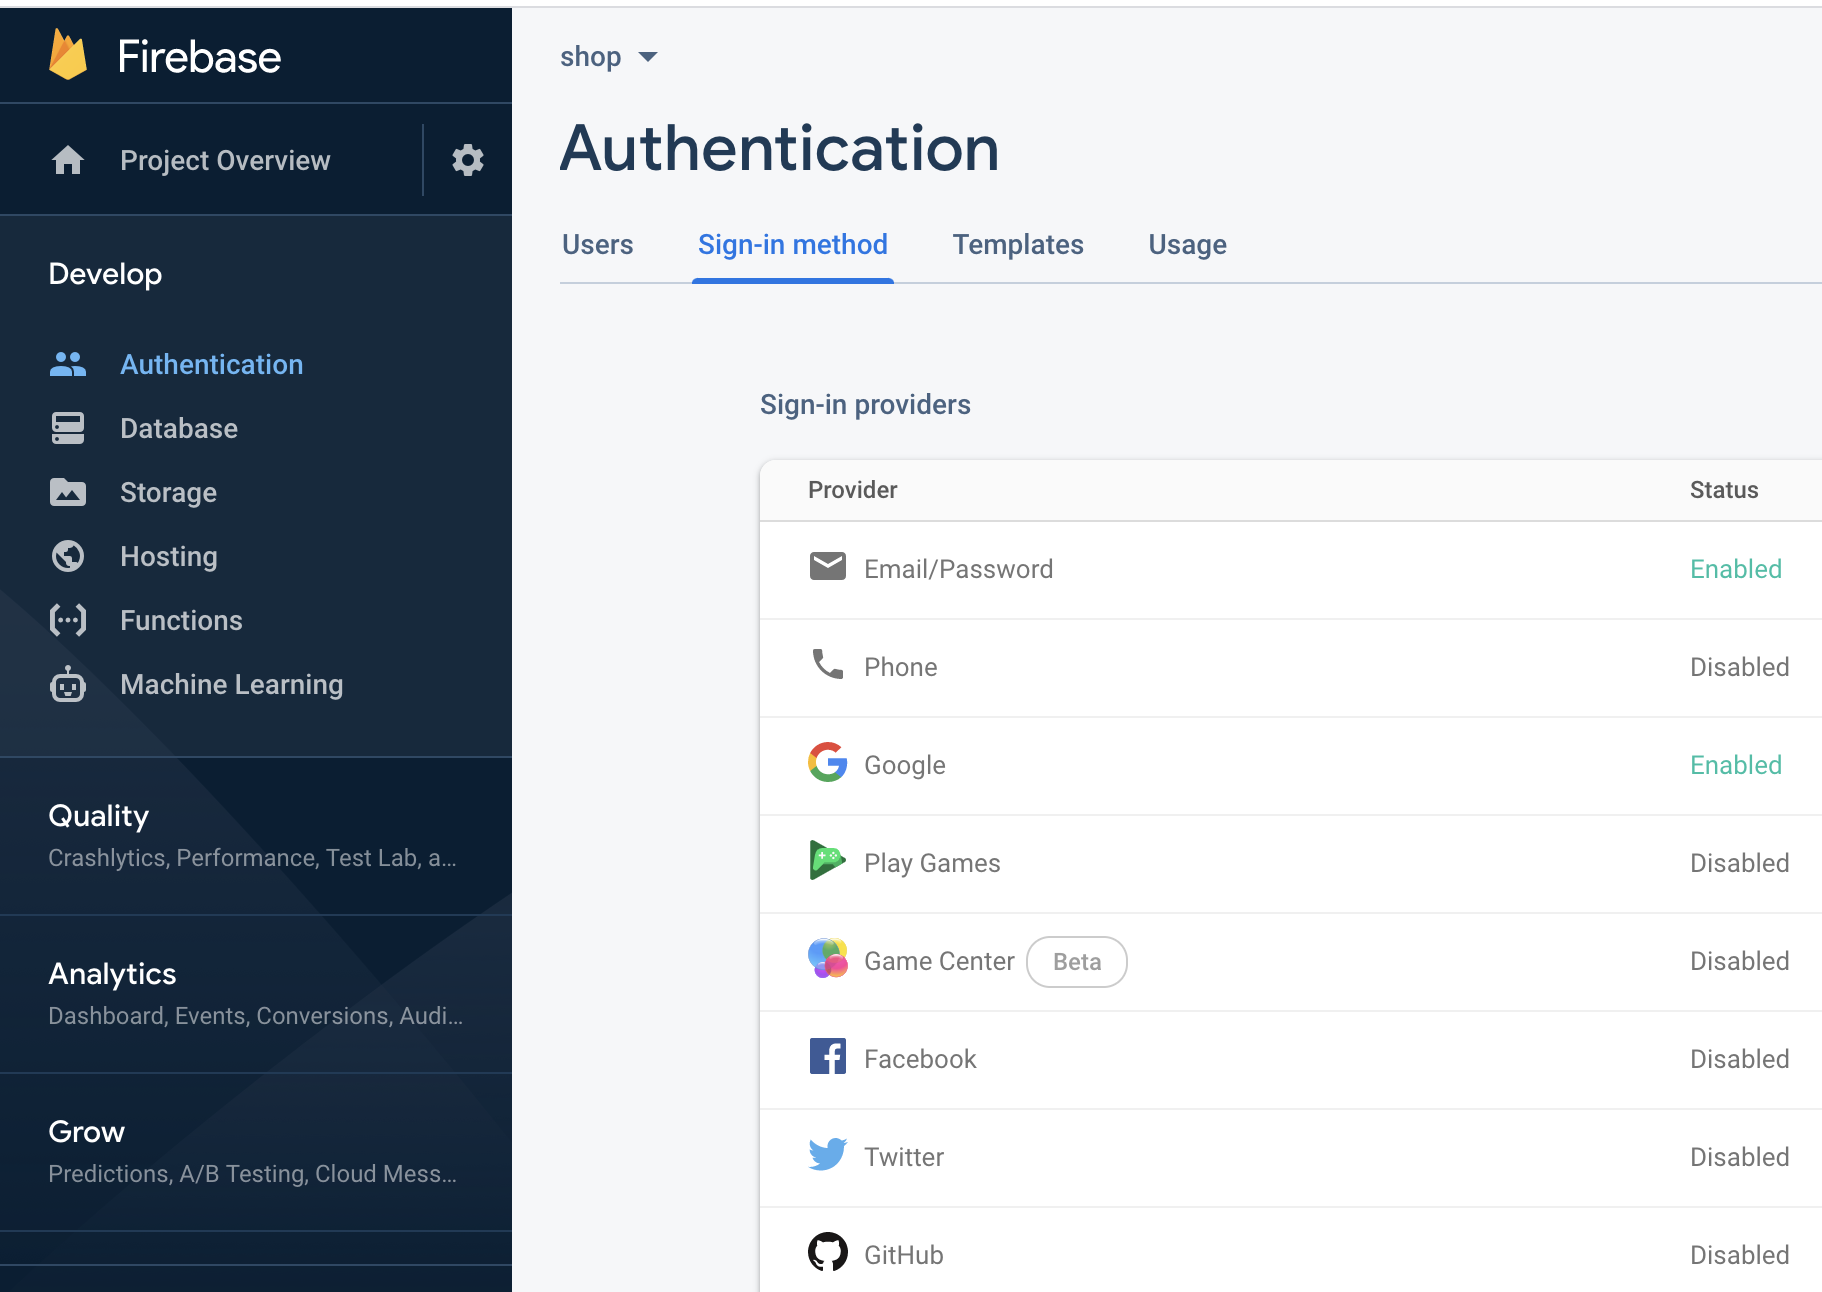Open Email/Password provider row
The width and height of the screenshot is (1822, 1292).
(1290, 569)
